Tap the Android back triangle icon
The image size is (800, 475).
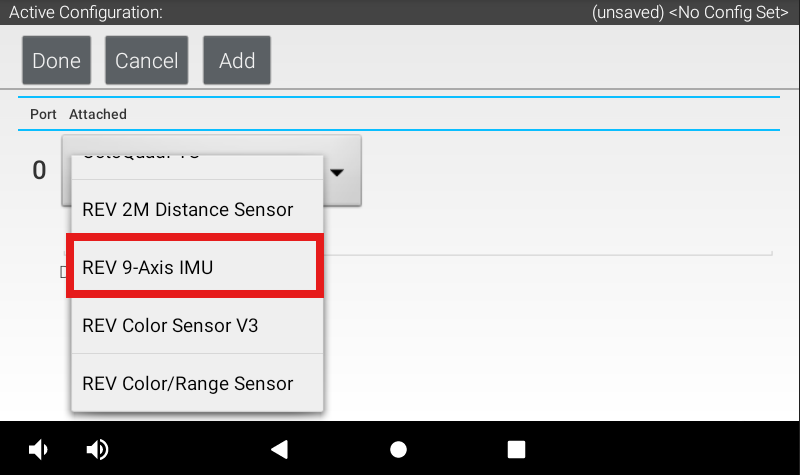[280, 449]
